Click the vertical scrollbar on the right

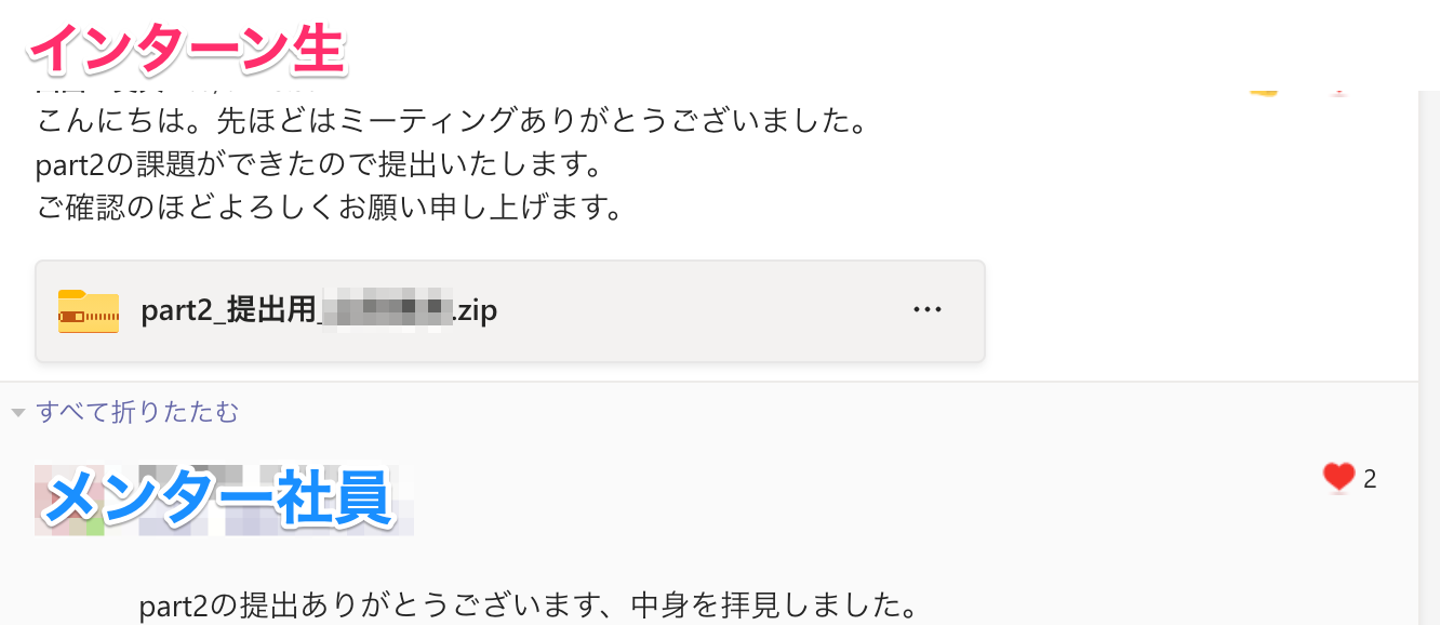tap(1429, 350)
